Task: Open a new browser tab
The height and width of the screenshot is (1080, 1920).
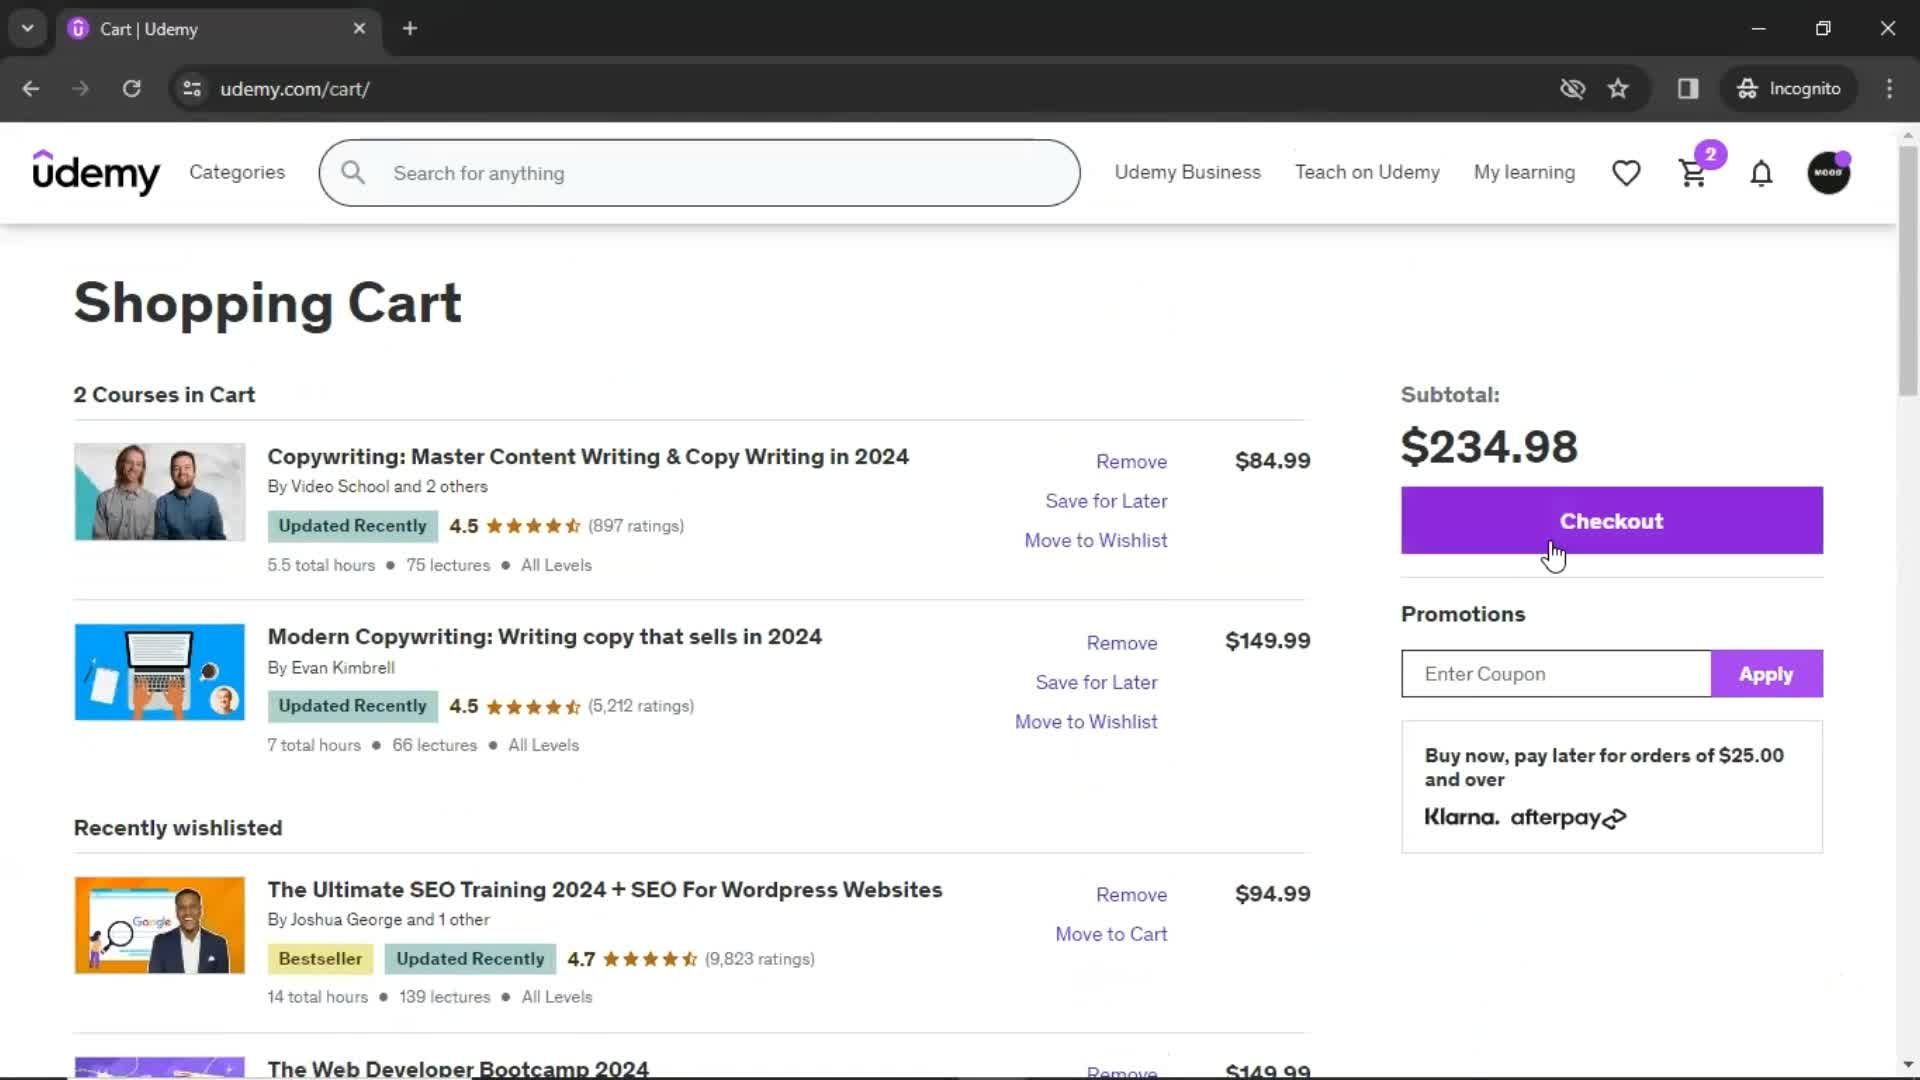Action: [410, 28]
